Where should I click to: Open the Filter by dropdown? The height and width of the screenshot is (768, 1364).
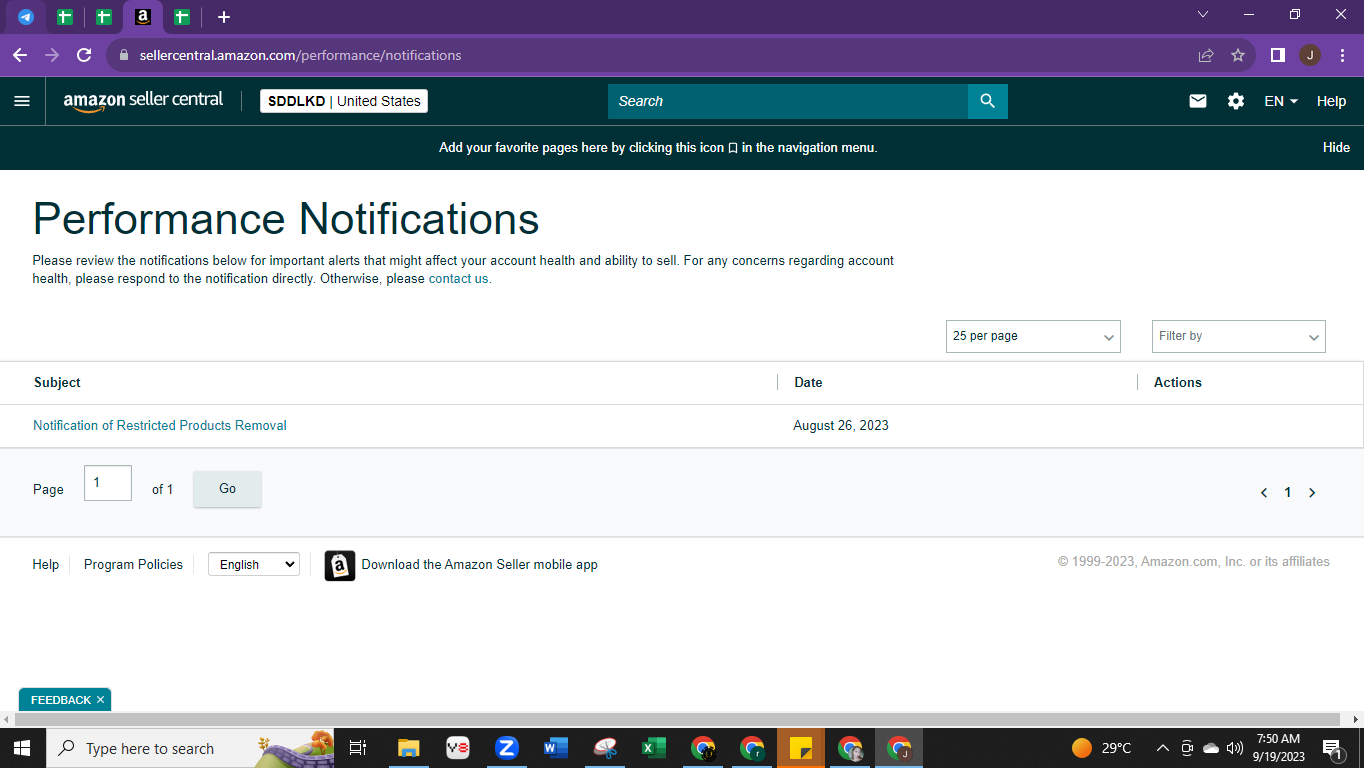pos(1239,336)
